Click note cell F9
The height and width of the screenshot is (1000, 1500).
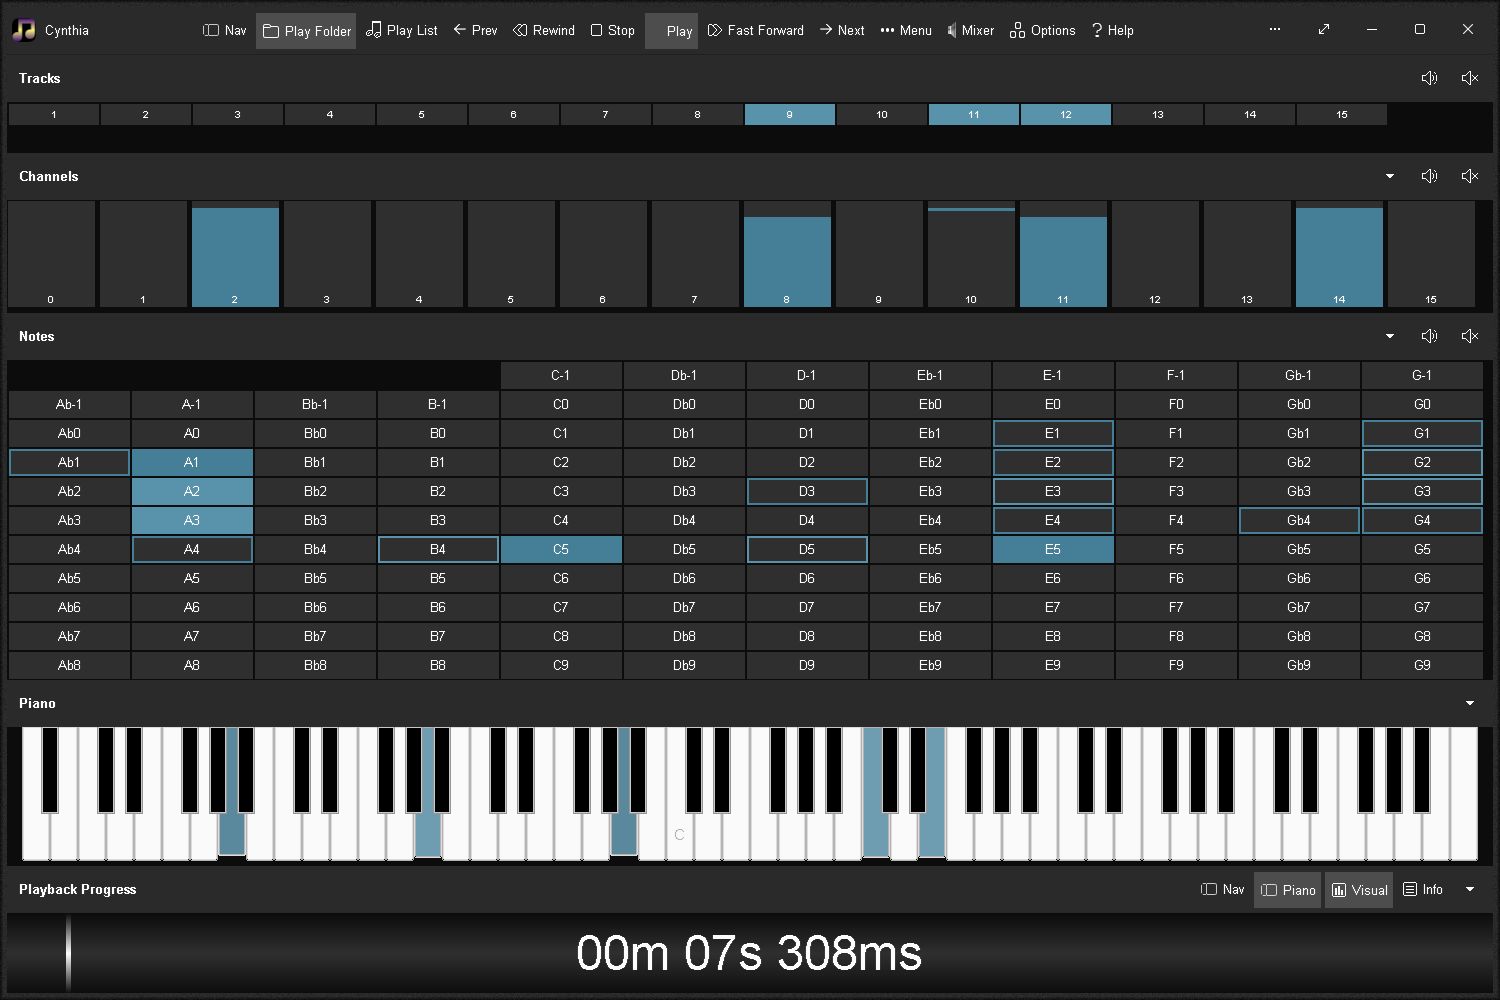point(1176,665)
